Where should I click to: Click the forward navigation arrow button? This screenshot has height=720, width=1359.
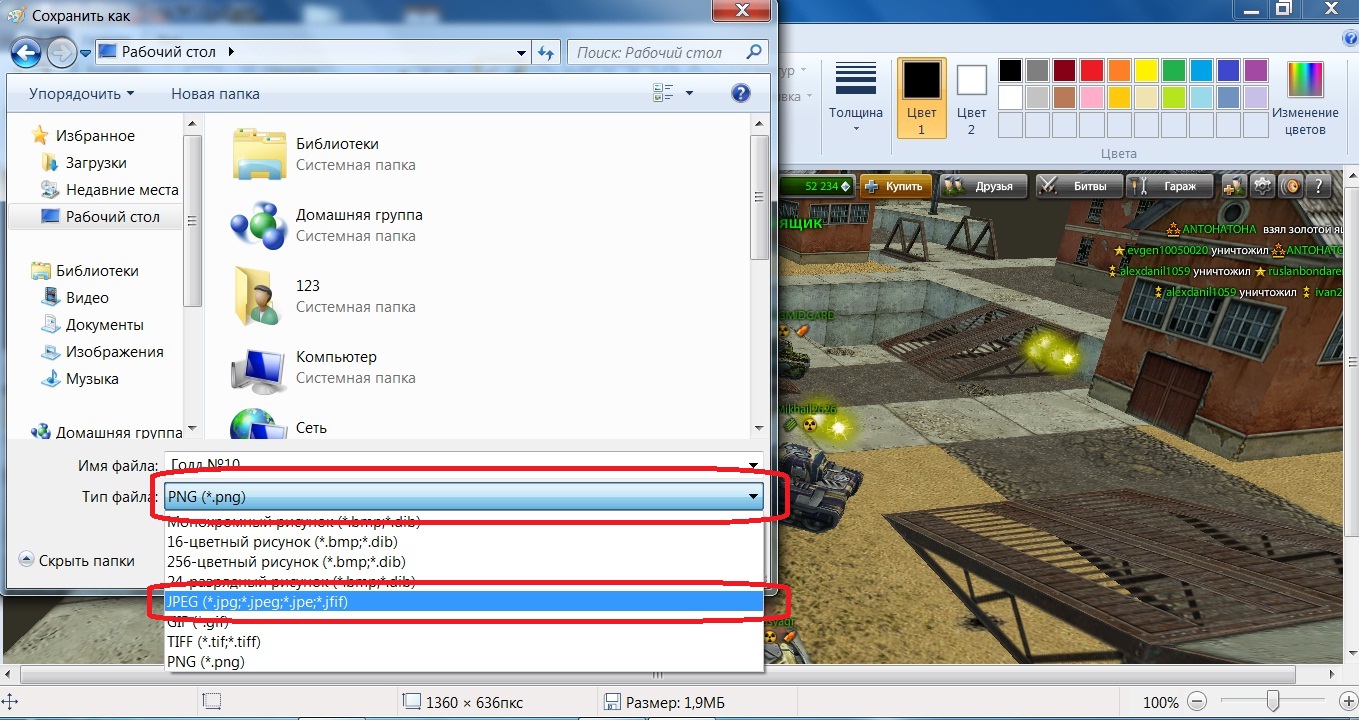click(62, 52)
